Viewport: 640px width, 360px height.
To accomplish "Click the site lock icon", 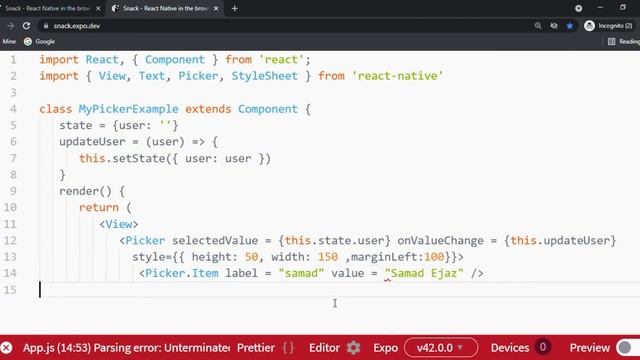I will point(46,26).
